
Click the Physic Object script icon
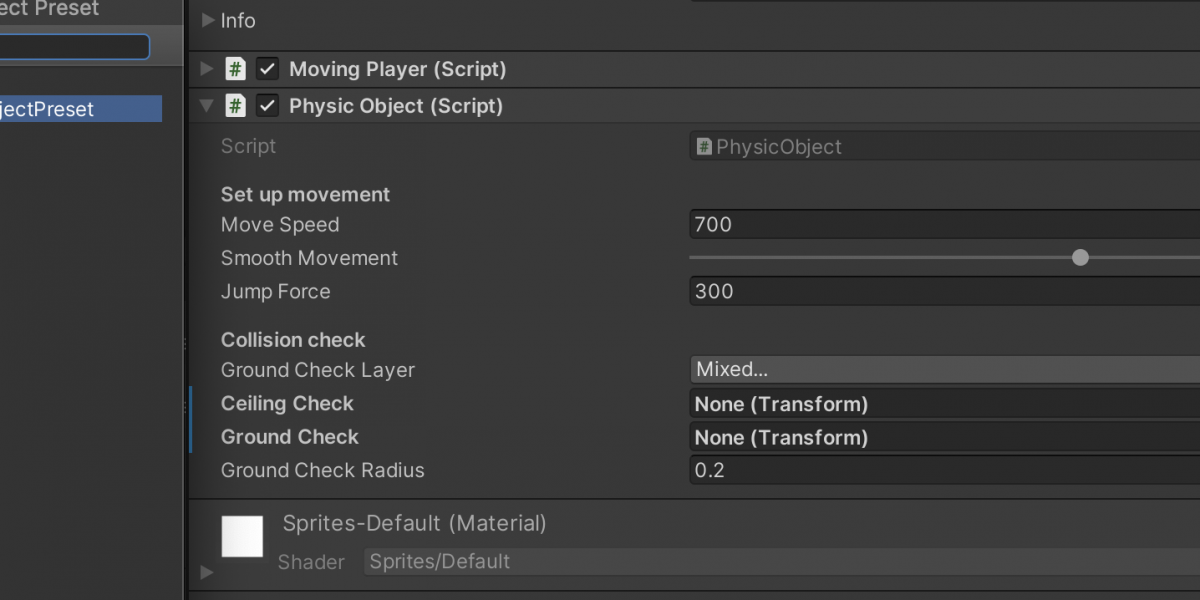tap(235, 106)
